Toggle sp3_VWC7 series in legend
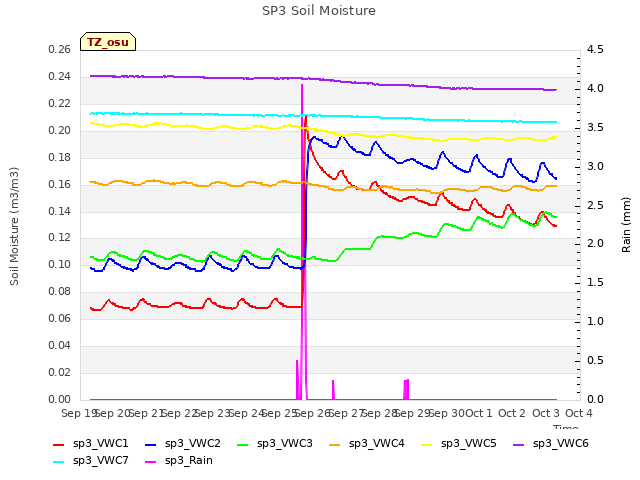 91,461
